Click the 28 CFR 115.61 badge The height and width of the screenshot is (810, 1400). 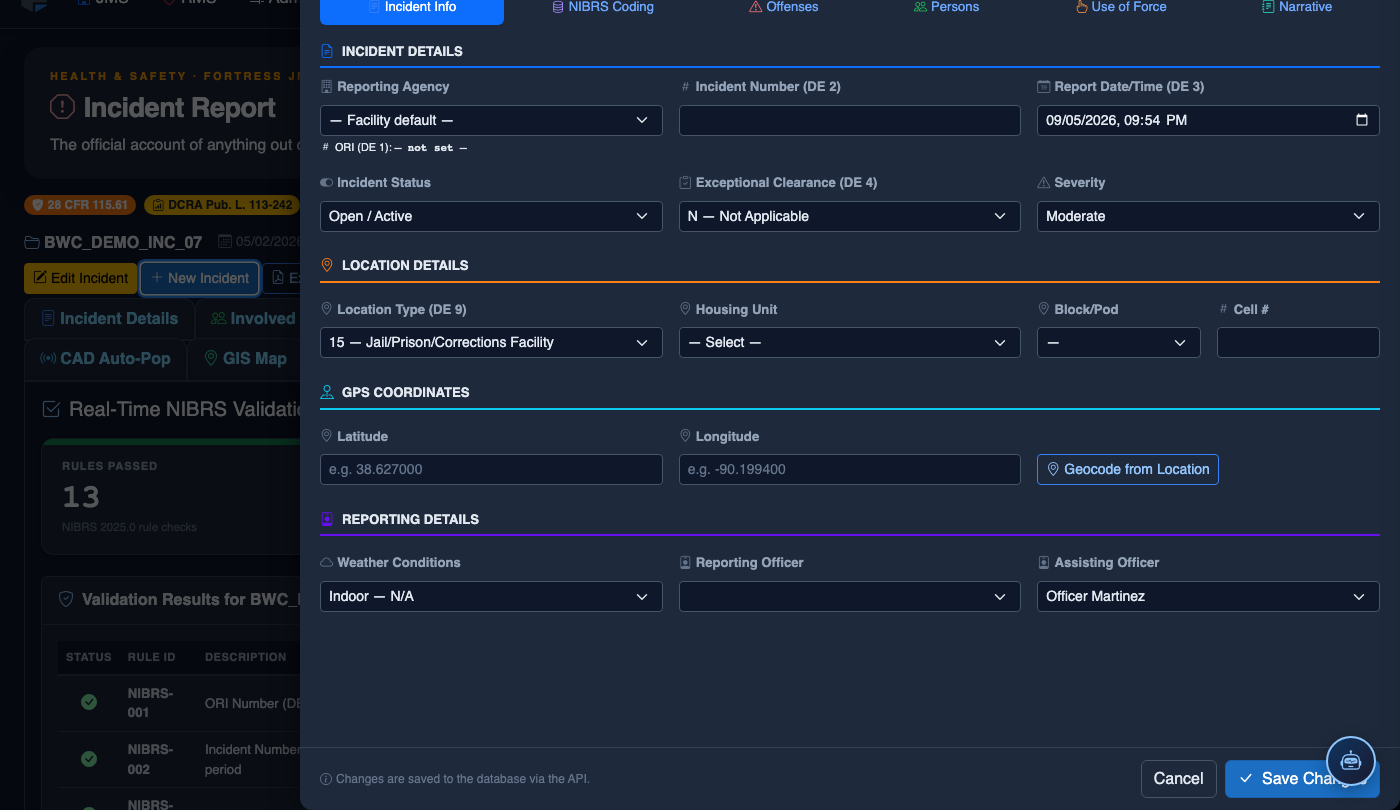pyautogui.click(x=82, y=205)
